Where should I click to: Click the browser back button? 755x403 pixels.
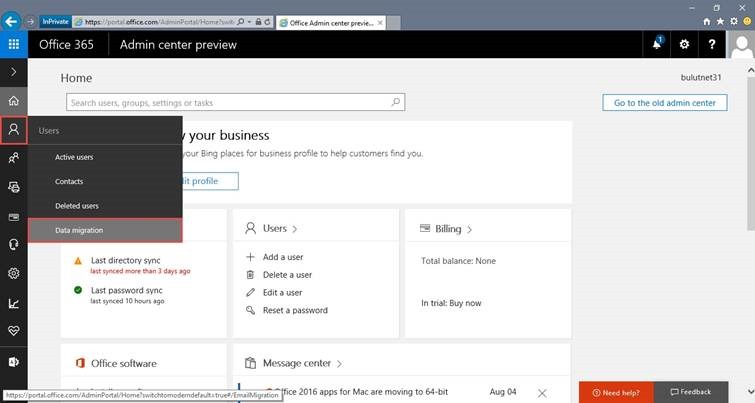[x=11, y=22]
